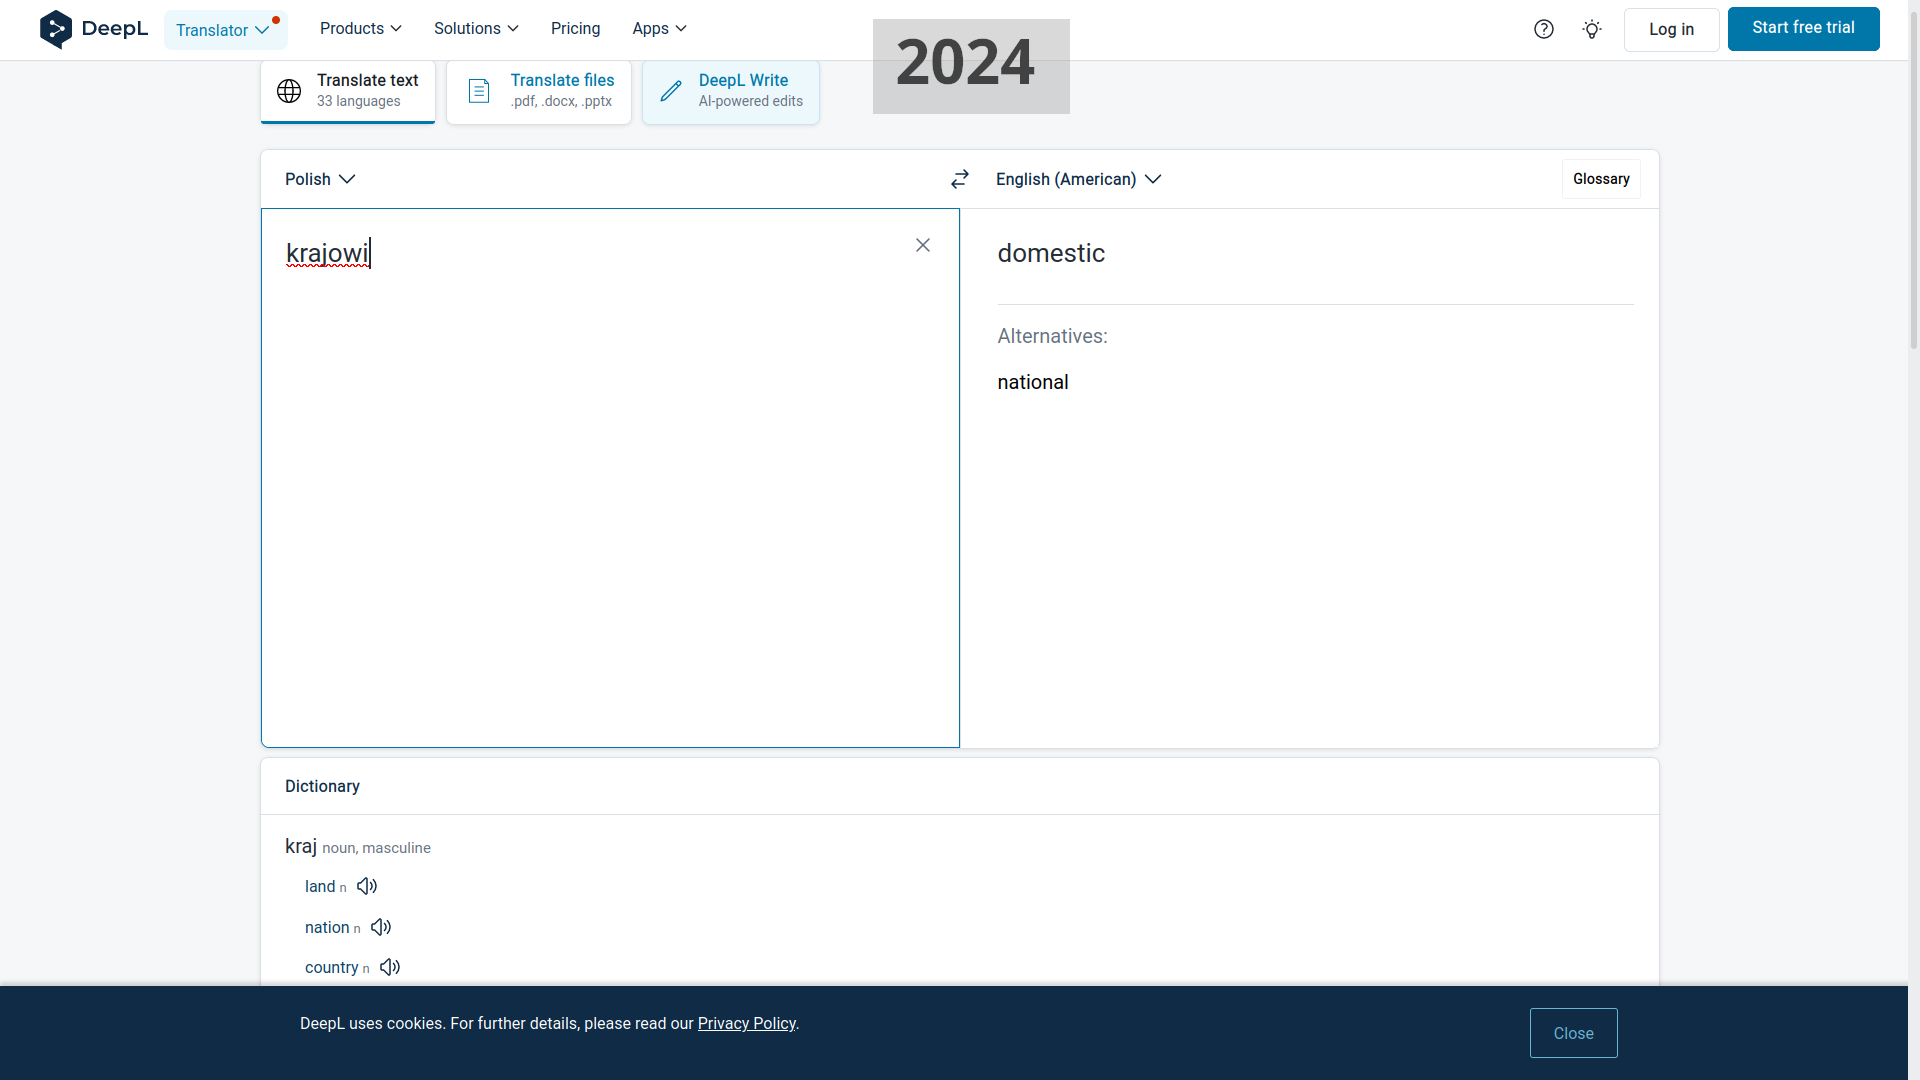The height and width of the screenshot is (1080, 1920).
Task: Expand the Translator product switcher
Action: pyautogui.click(x=224, y=30)
